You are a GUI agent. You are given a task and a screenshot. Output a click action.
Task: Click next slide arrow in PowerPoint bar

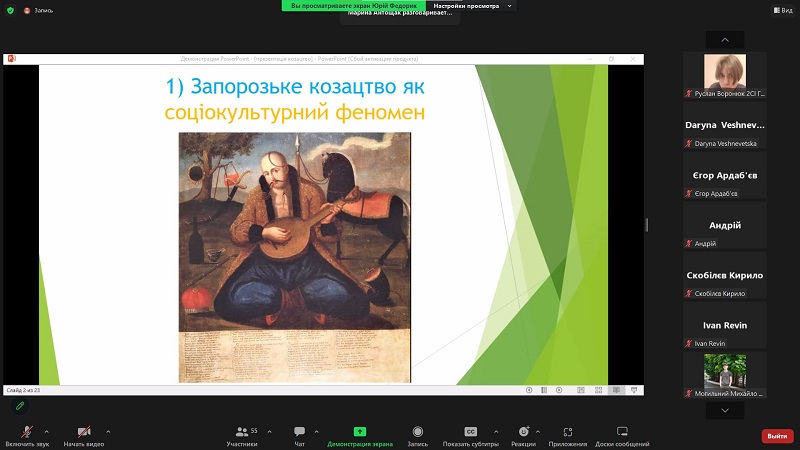click(559, 390)
